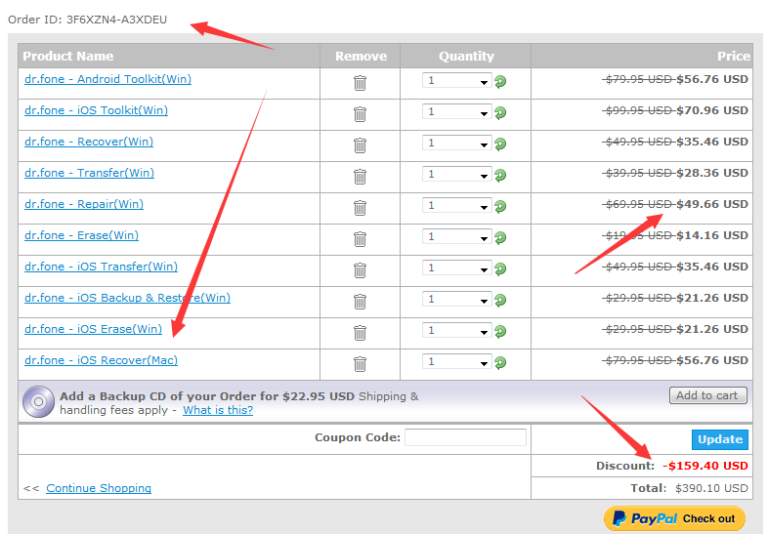Open dr.fone - Android Toolkit(Win) link

(x=108, y=79)
